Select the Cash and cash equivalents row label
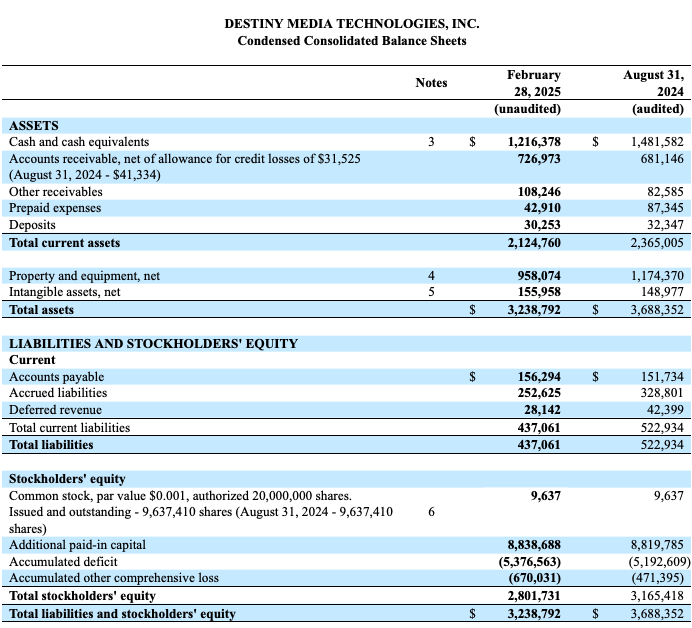 [x=79, y=142]
